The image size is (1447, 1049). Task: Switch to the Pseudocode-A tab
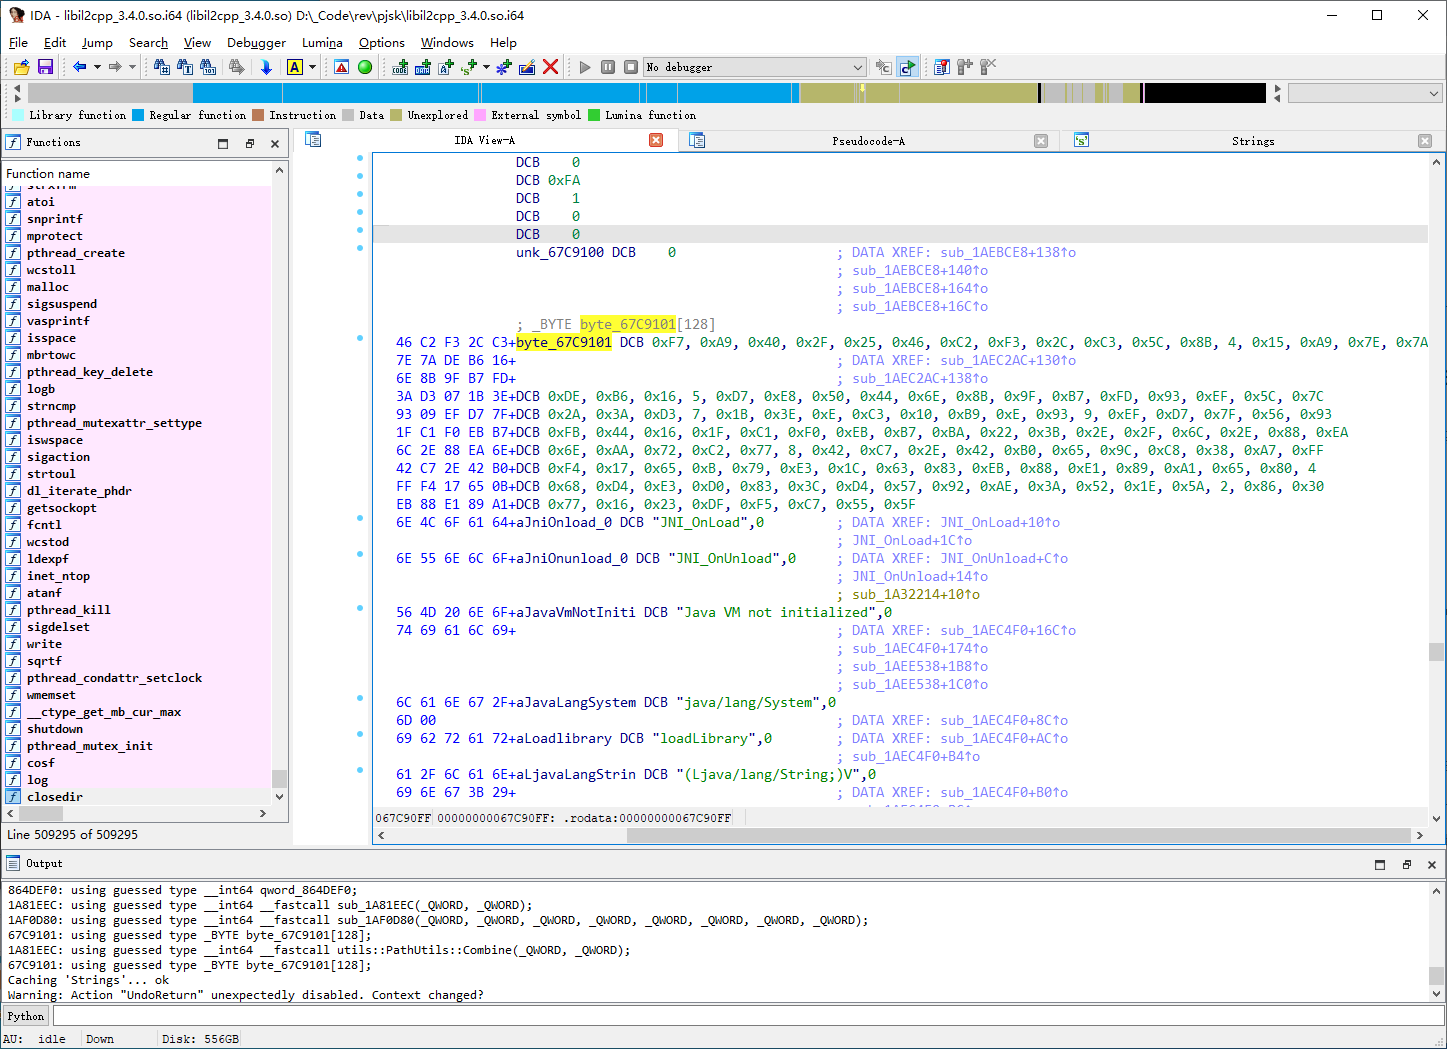tap(867, 141)
